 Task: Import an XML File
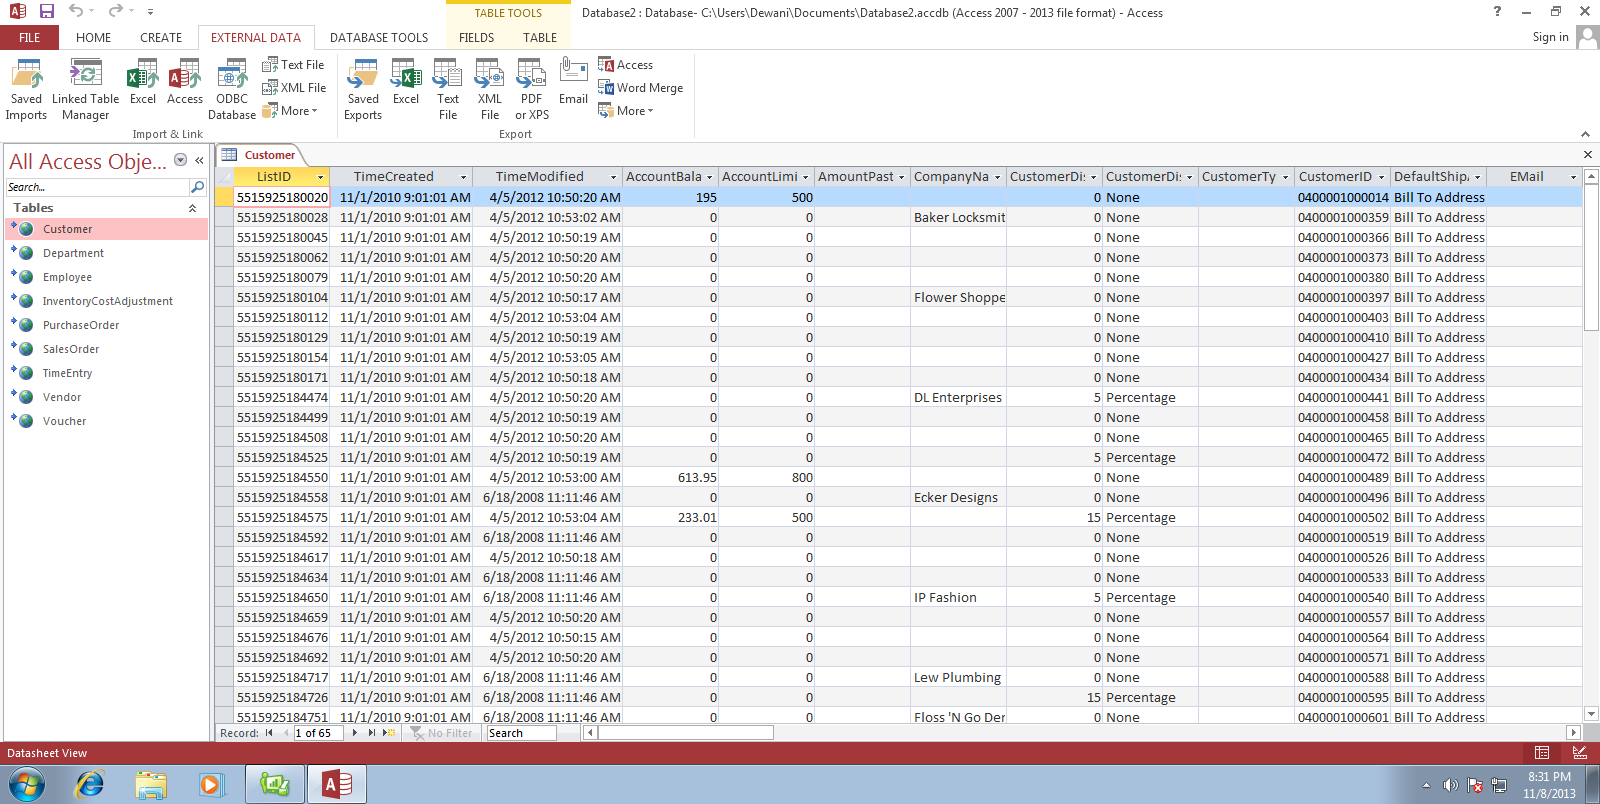pyautogui.click(x=294, y=88)
